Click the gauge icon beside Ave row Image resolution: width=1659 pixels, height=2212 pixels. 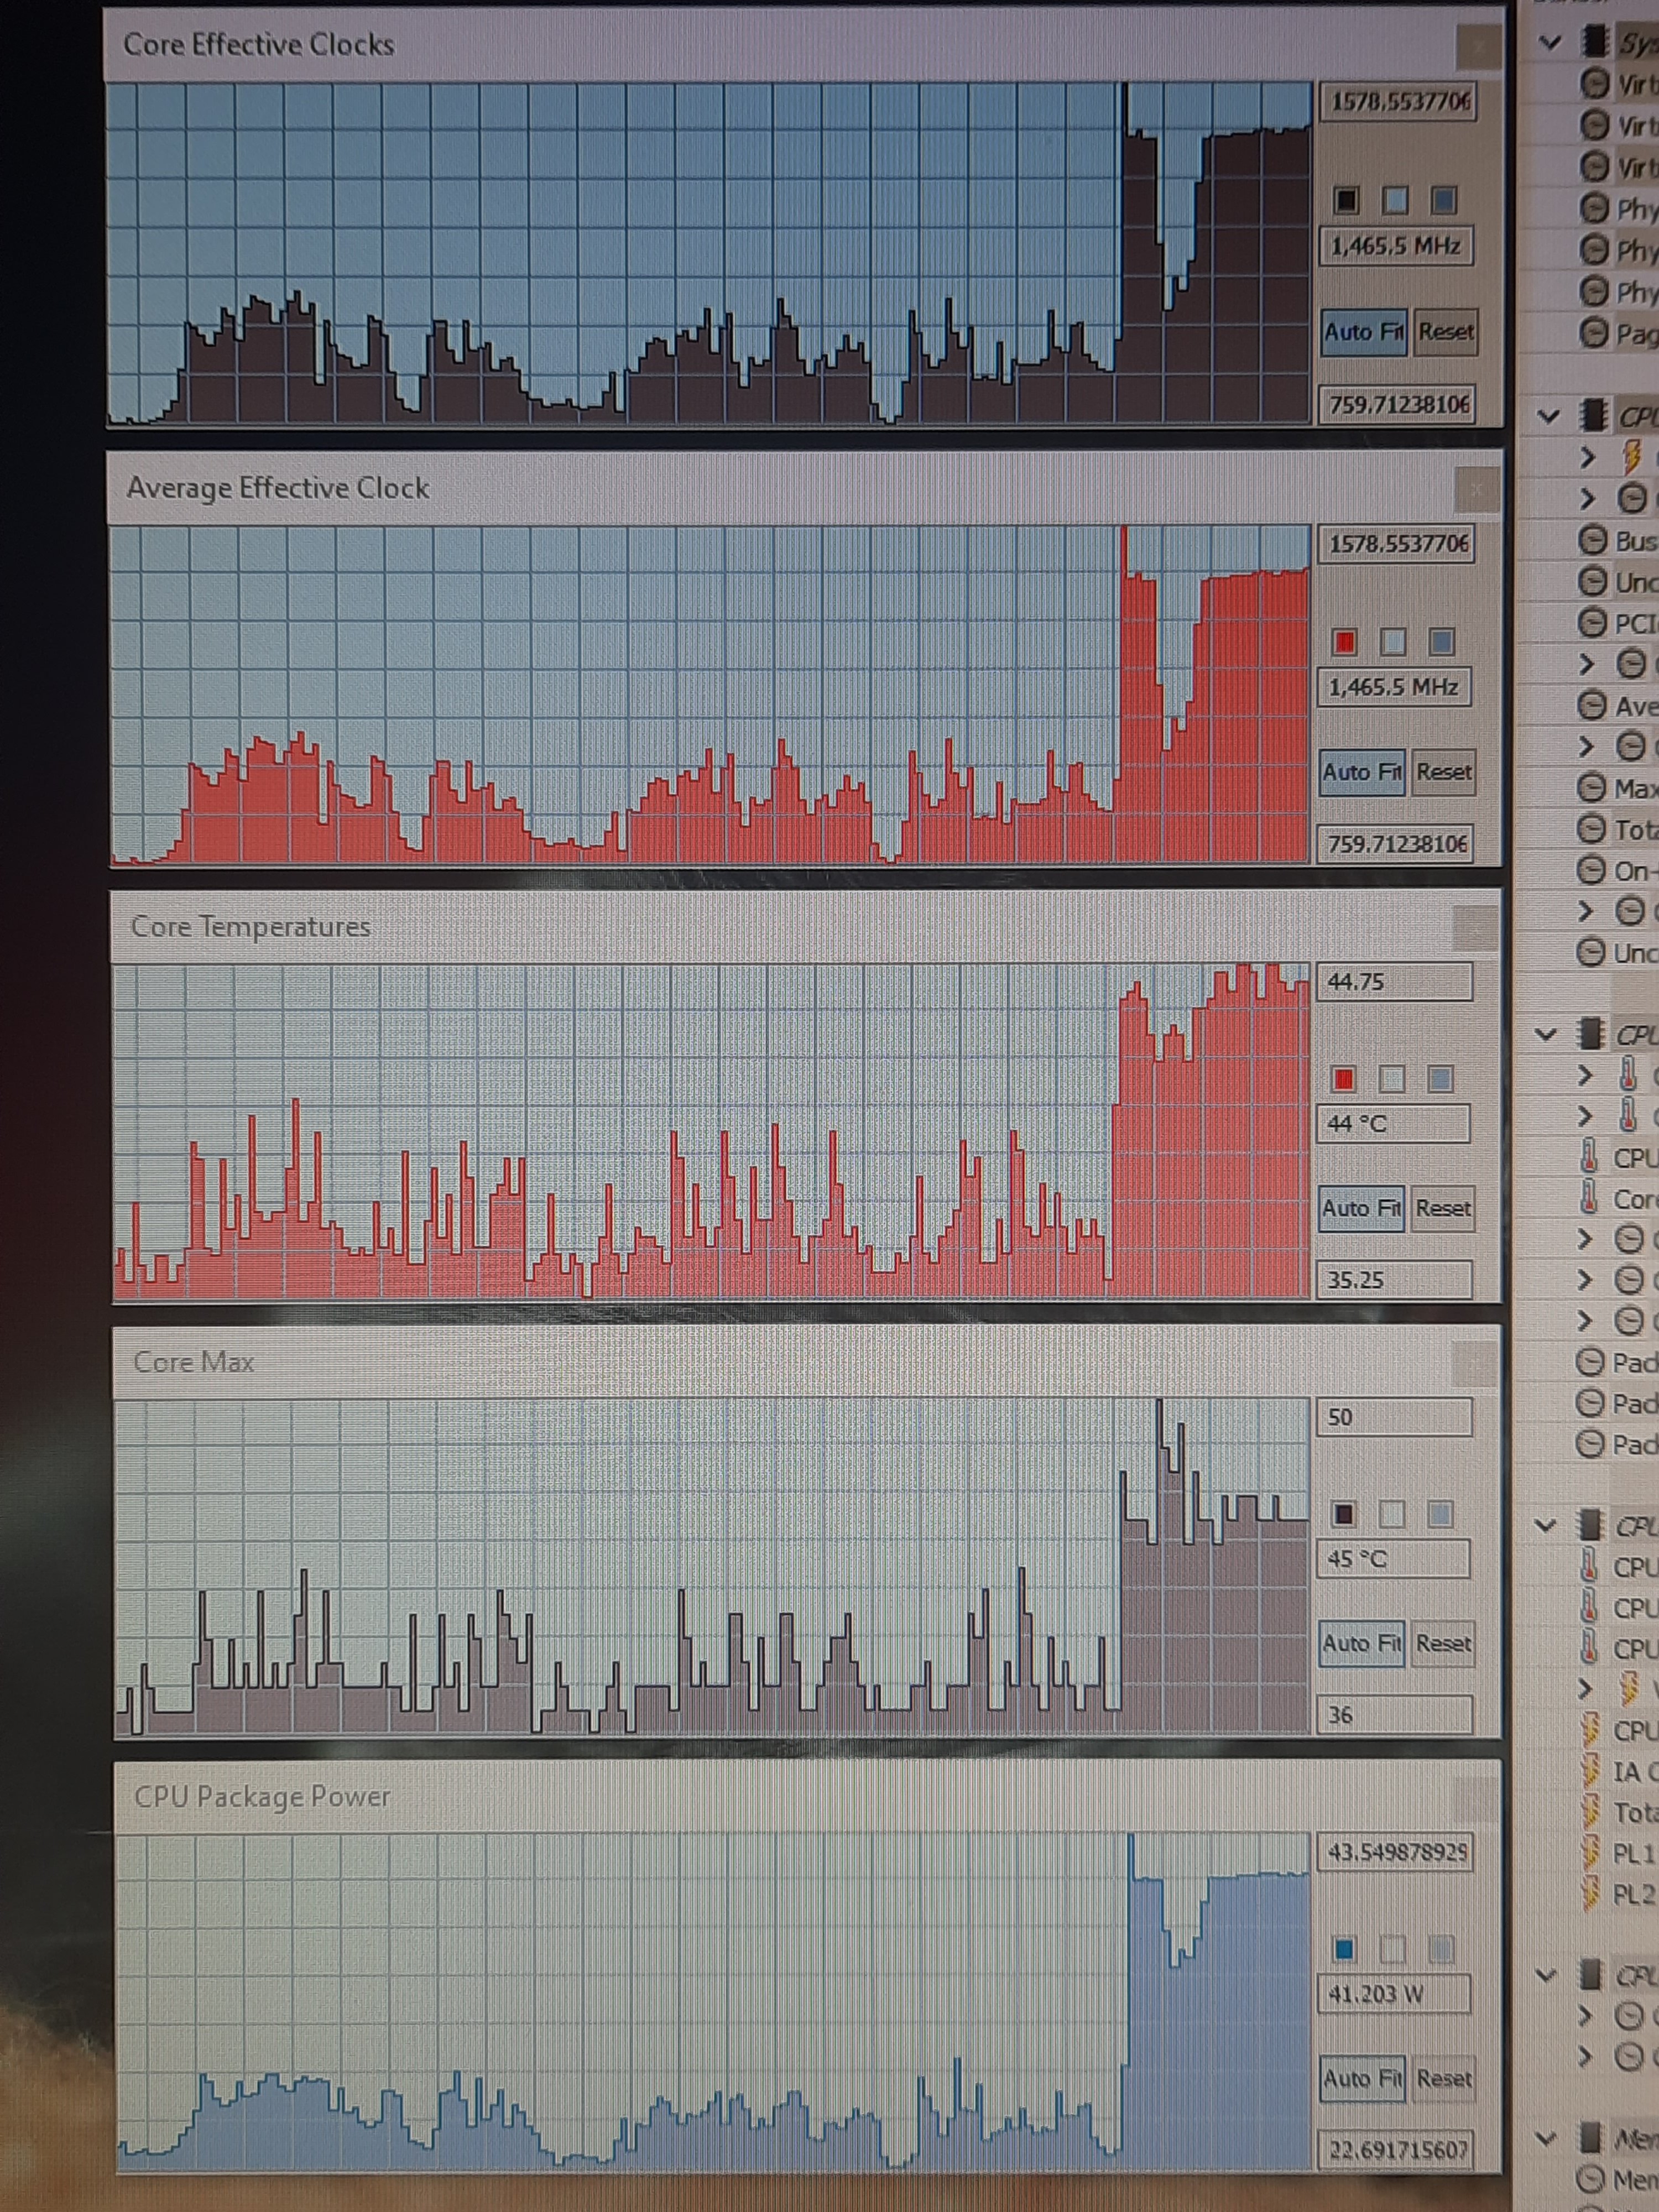click(1592, 706)
